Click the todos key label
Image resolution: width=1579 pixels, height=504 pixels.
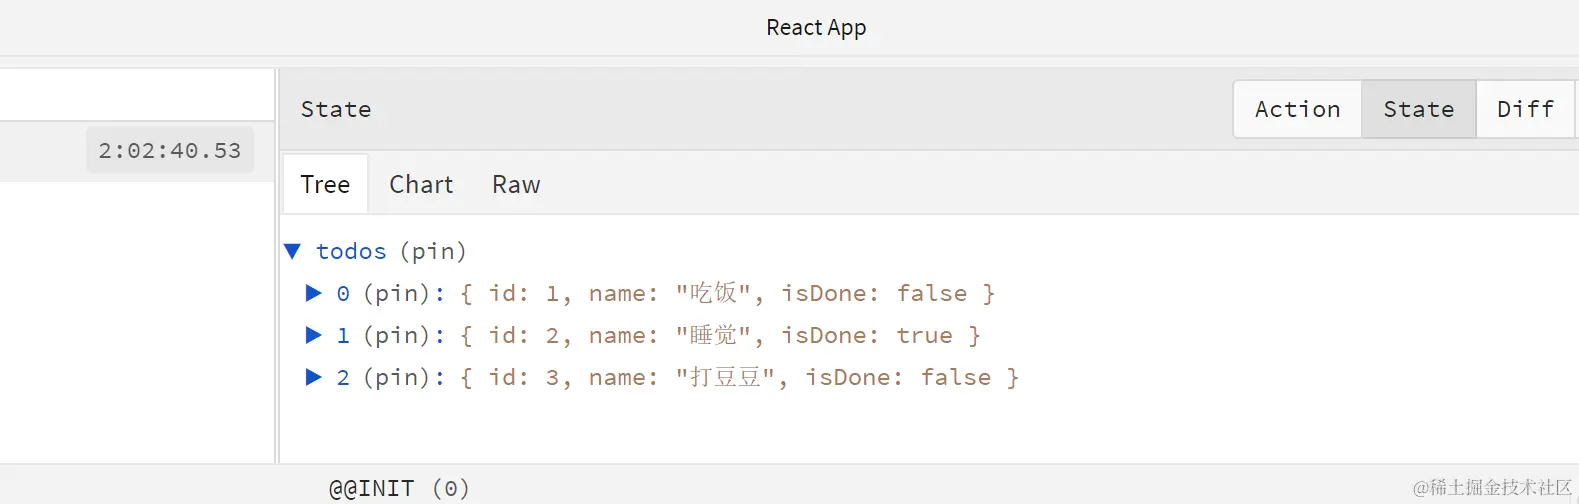[x=351, y=251]
